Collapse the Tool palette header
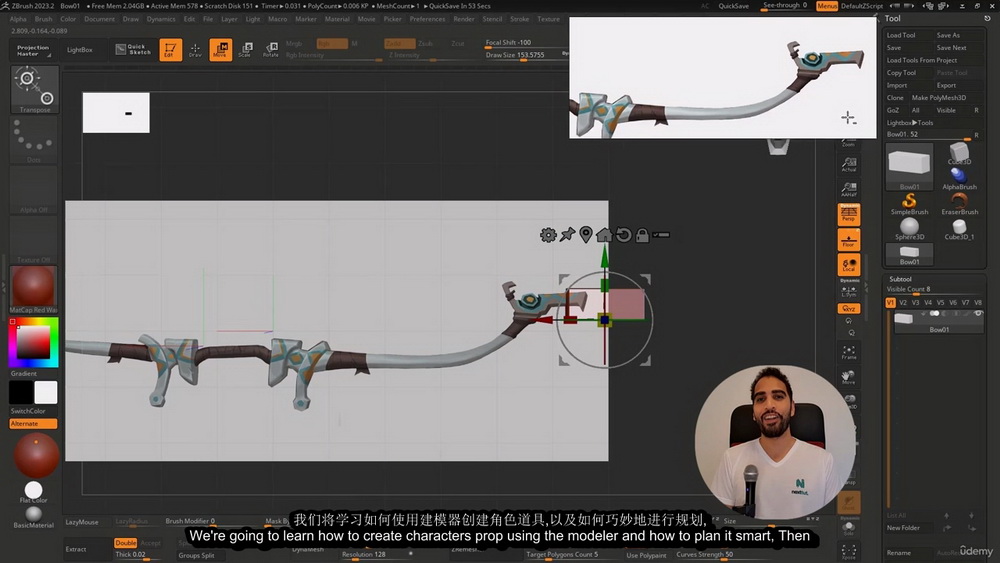 [893, 18]
